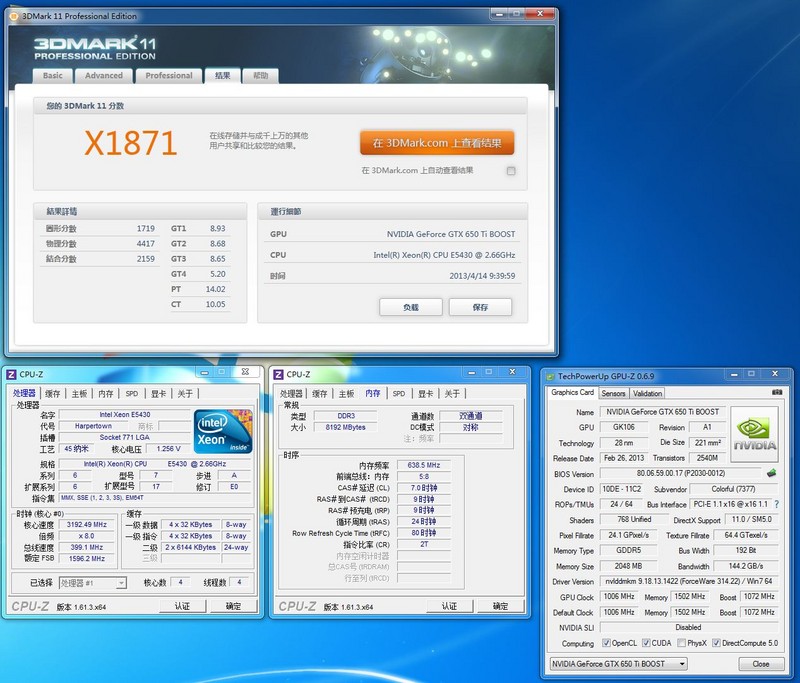Switch to the Advanced tab in 3DMark
This screenshot has width=800, height=683.
[x=104, y=75]
